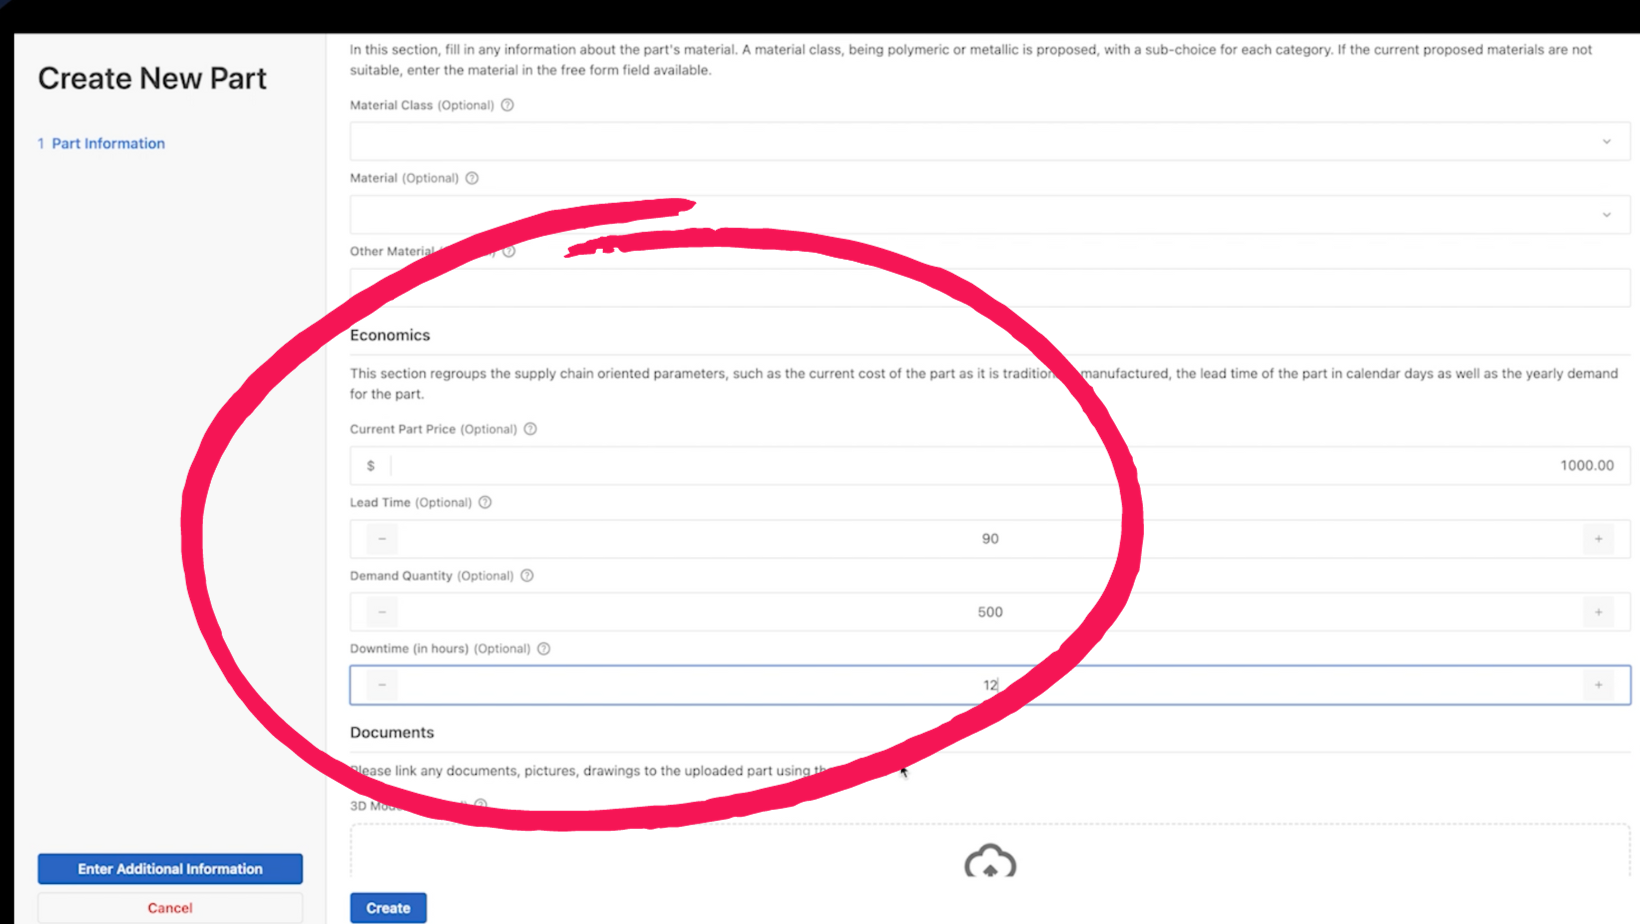The width and height of the screenshot is (1640, 924).
Task: Open help tooltip for Material Class
Action: click(507, 105)
